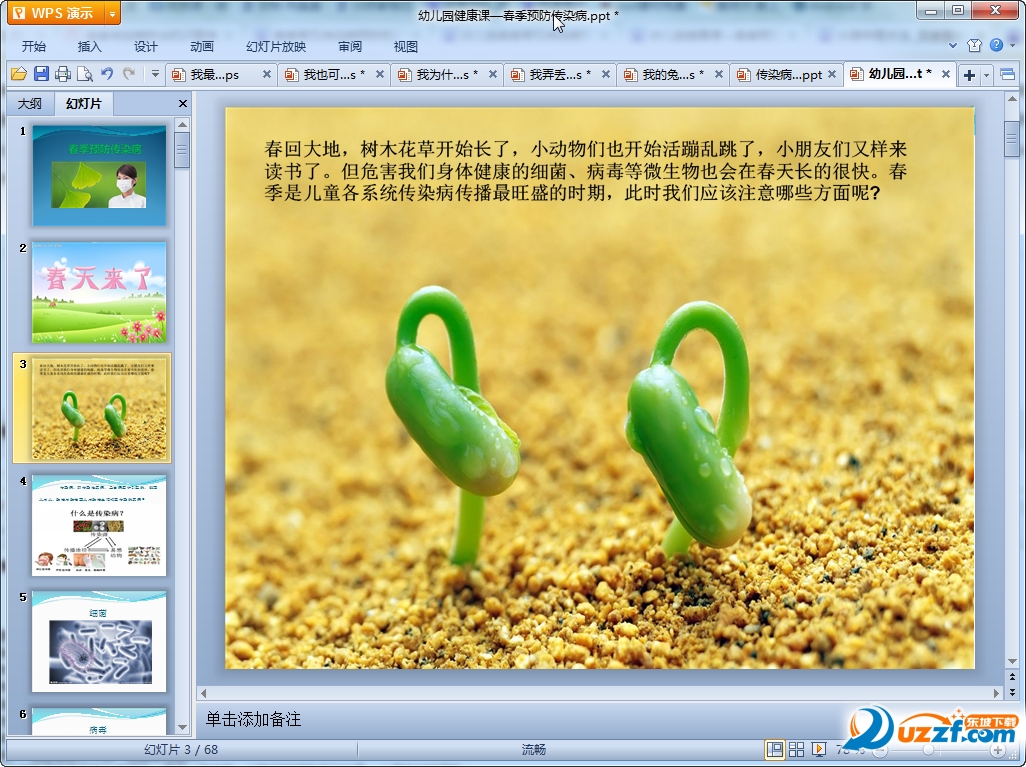
Task: Select slide 4 thumbnail 什么是传染病
Action: 99,526
